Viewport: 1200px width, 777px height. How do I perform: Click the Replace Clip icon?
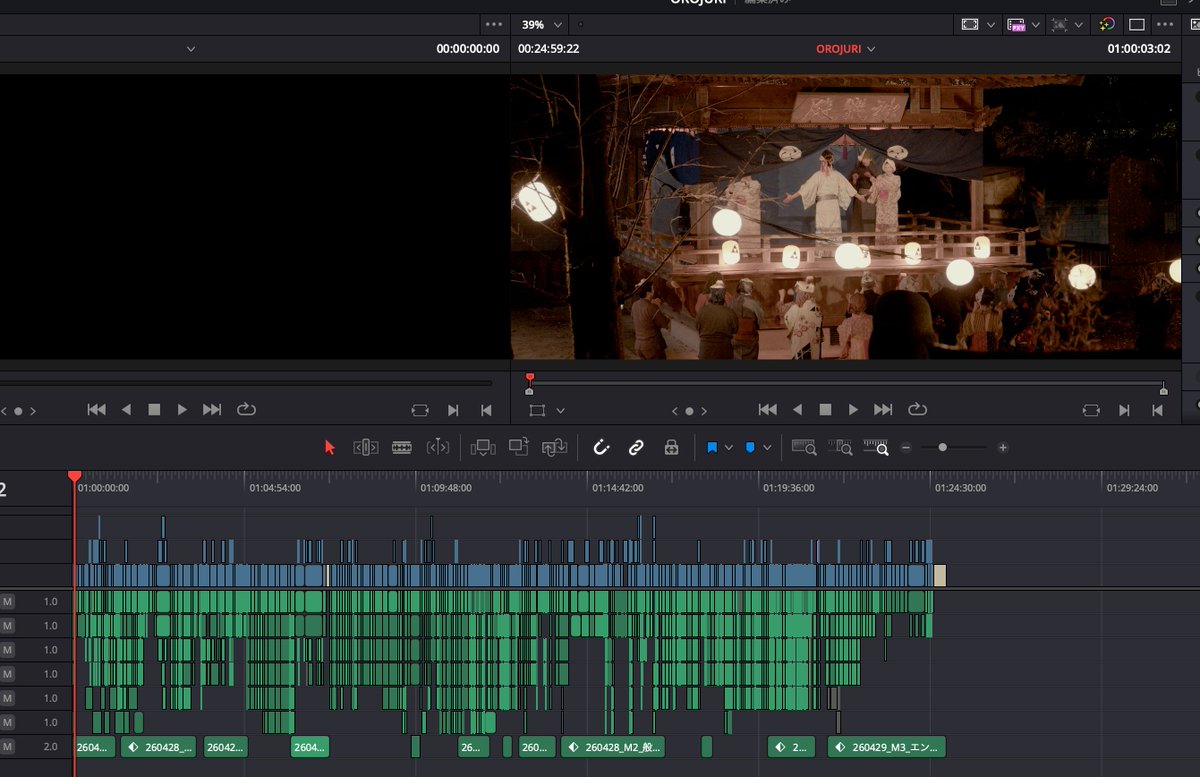[x=554, y=448]
